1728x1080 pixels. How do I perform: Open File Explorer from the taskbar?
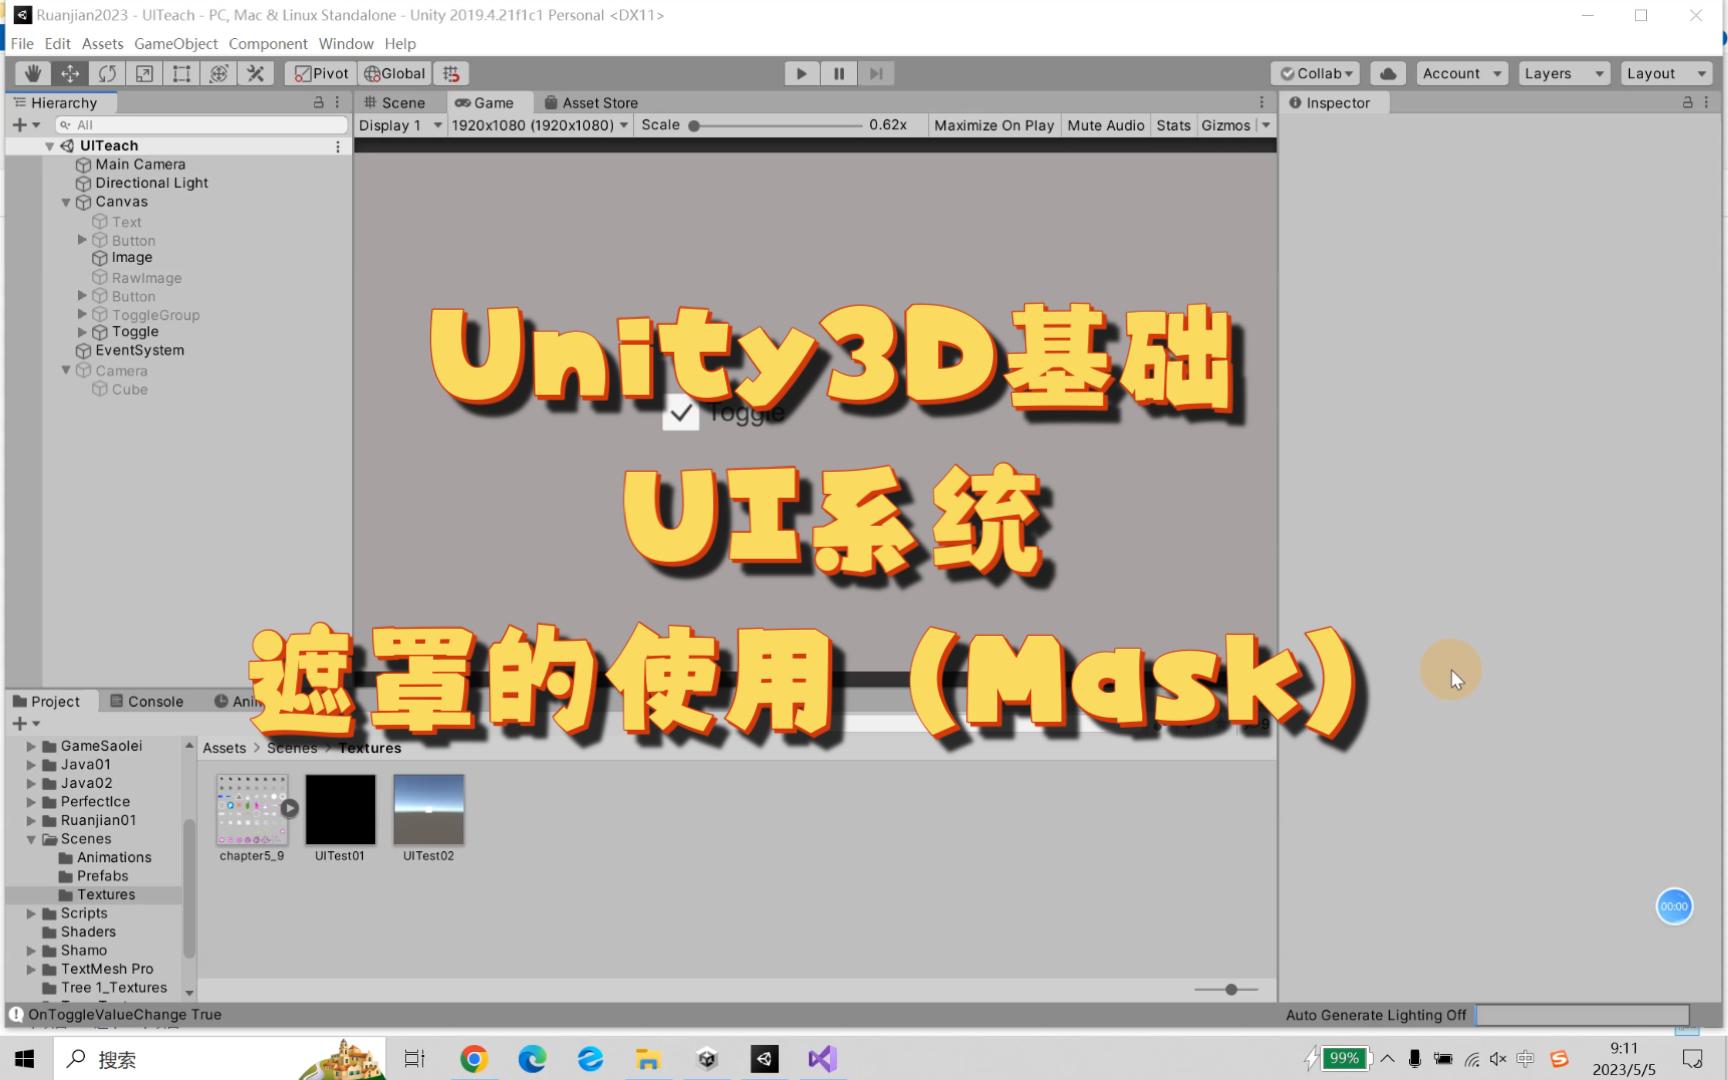click(x=648, y=1058)
